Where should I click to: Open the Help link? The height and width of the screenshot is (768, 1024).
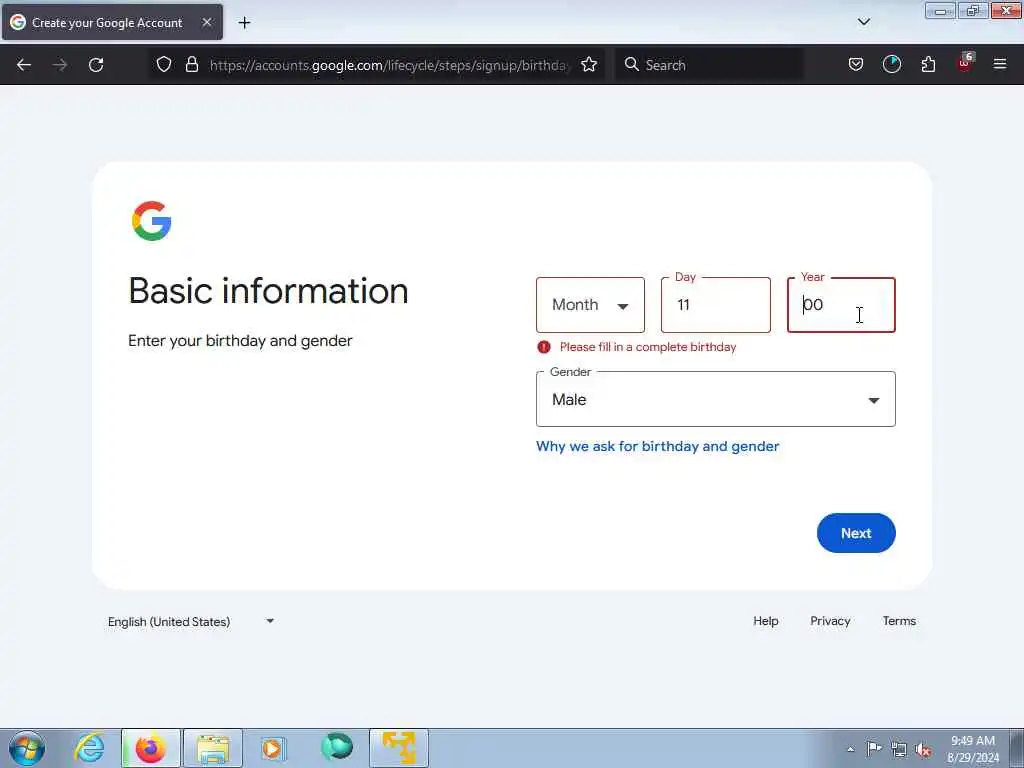coord(765,621)
